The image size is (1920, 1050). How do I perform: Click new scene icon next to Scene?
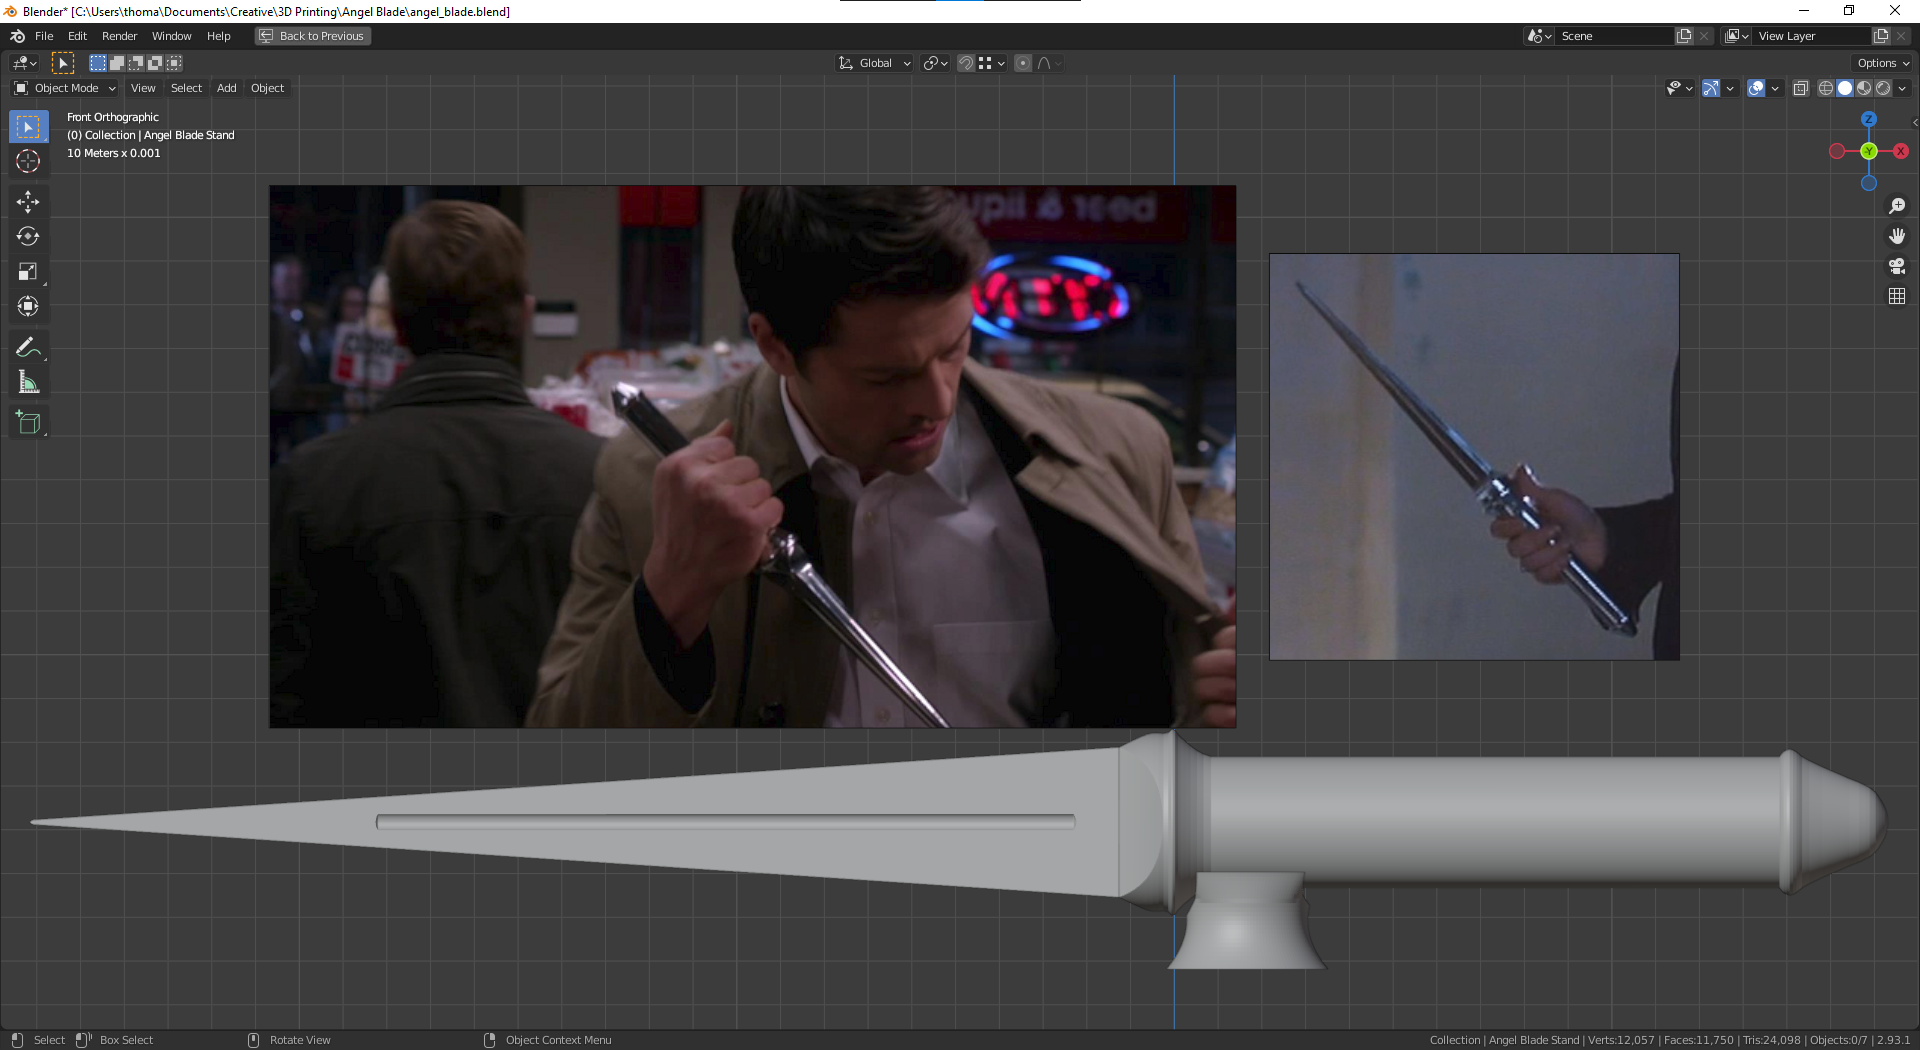click(x=1685, y=36)
